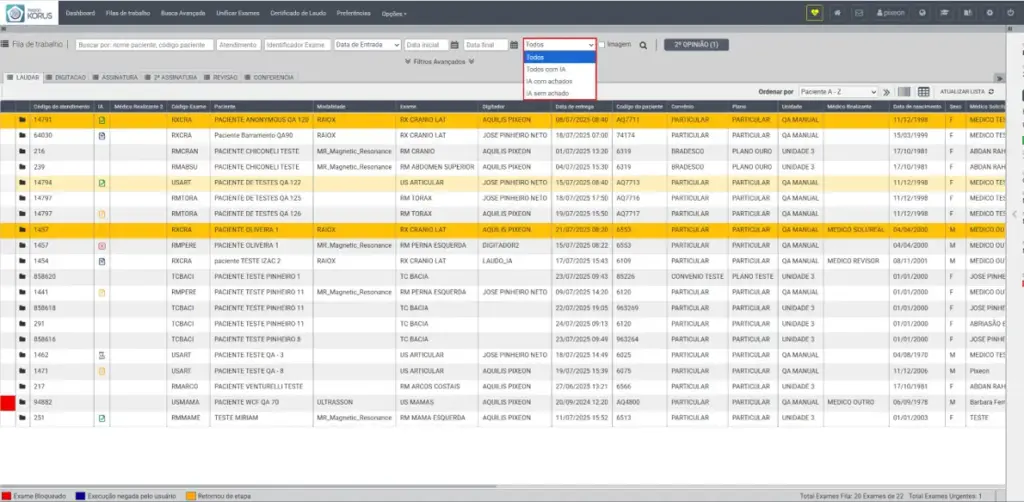The image size is (1024, 502).
Task: Switch to the ASSINATURA tab
Action: pos(115,78)
